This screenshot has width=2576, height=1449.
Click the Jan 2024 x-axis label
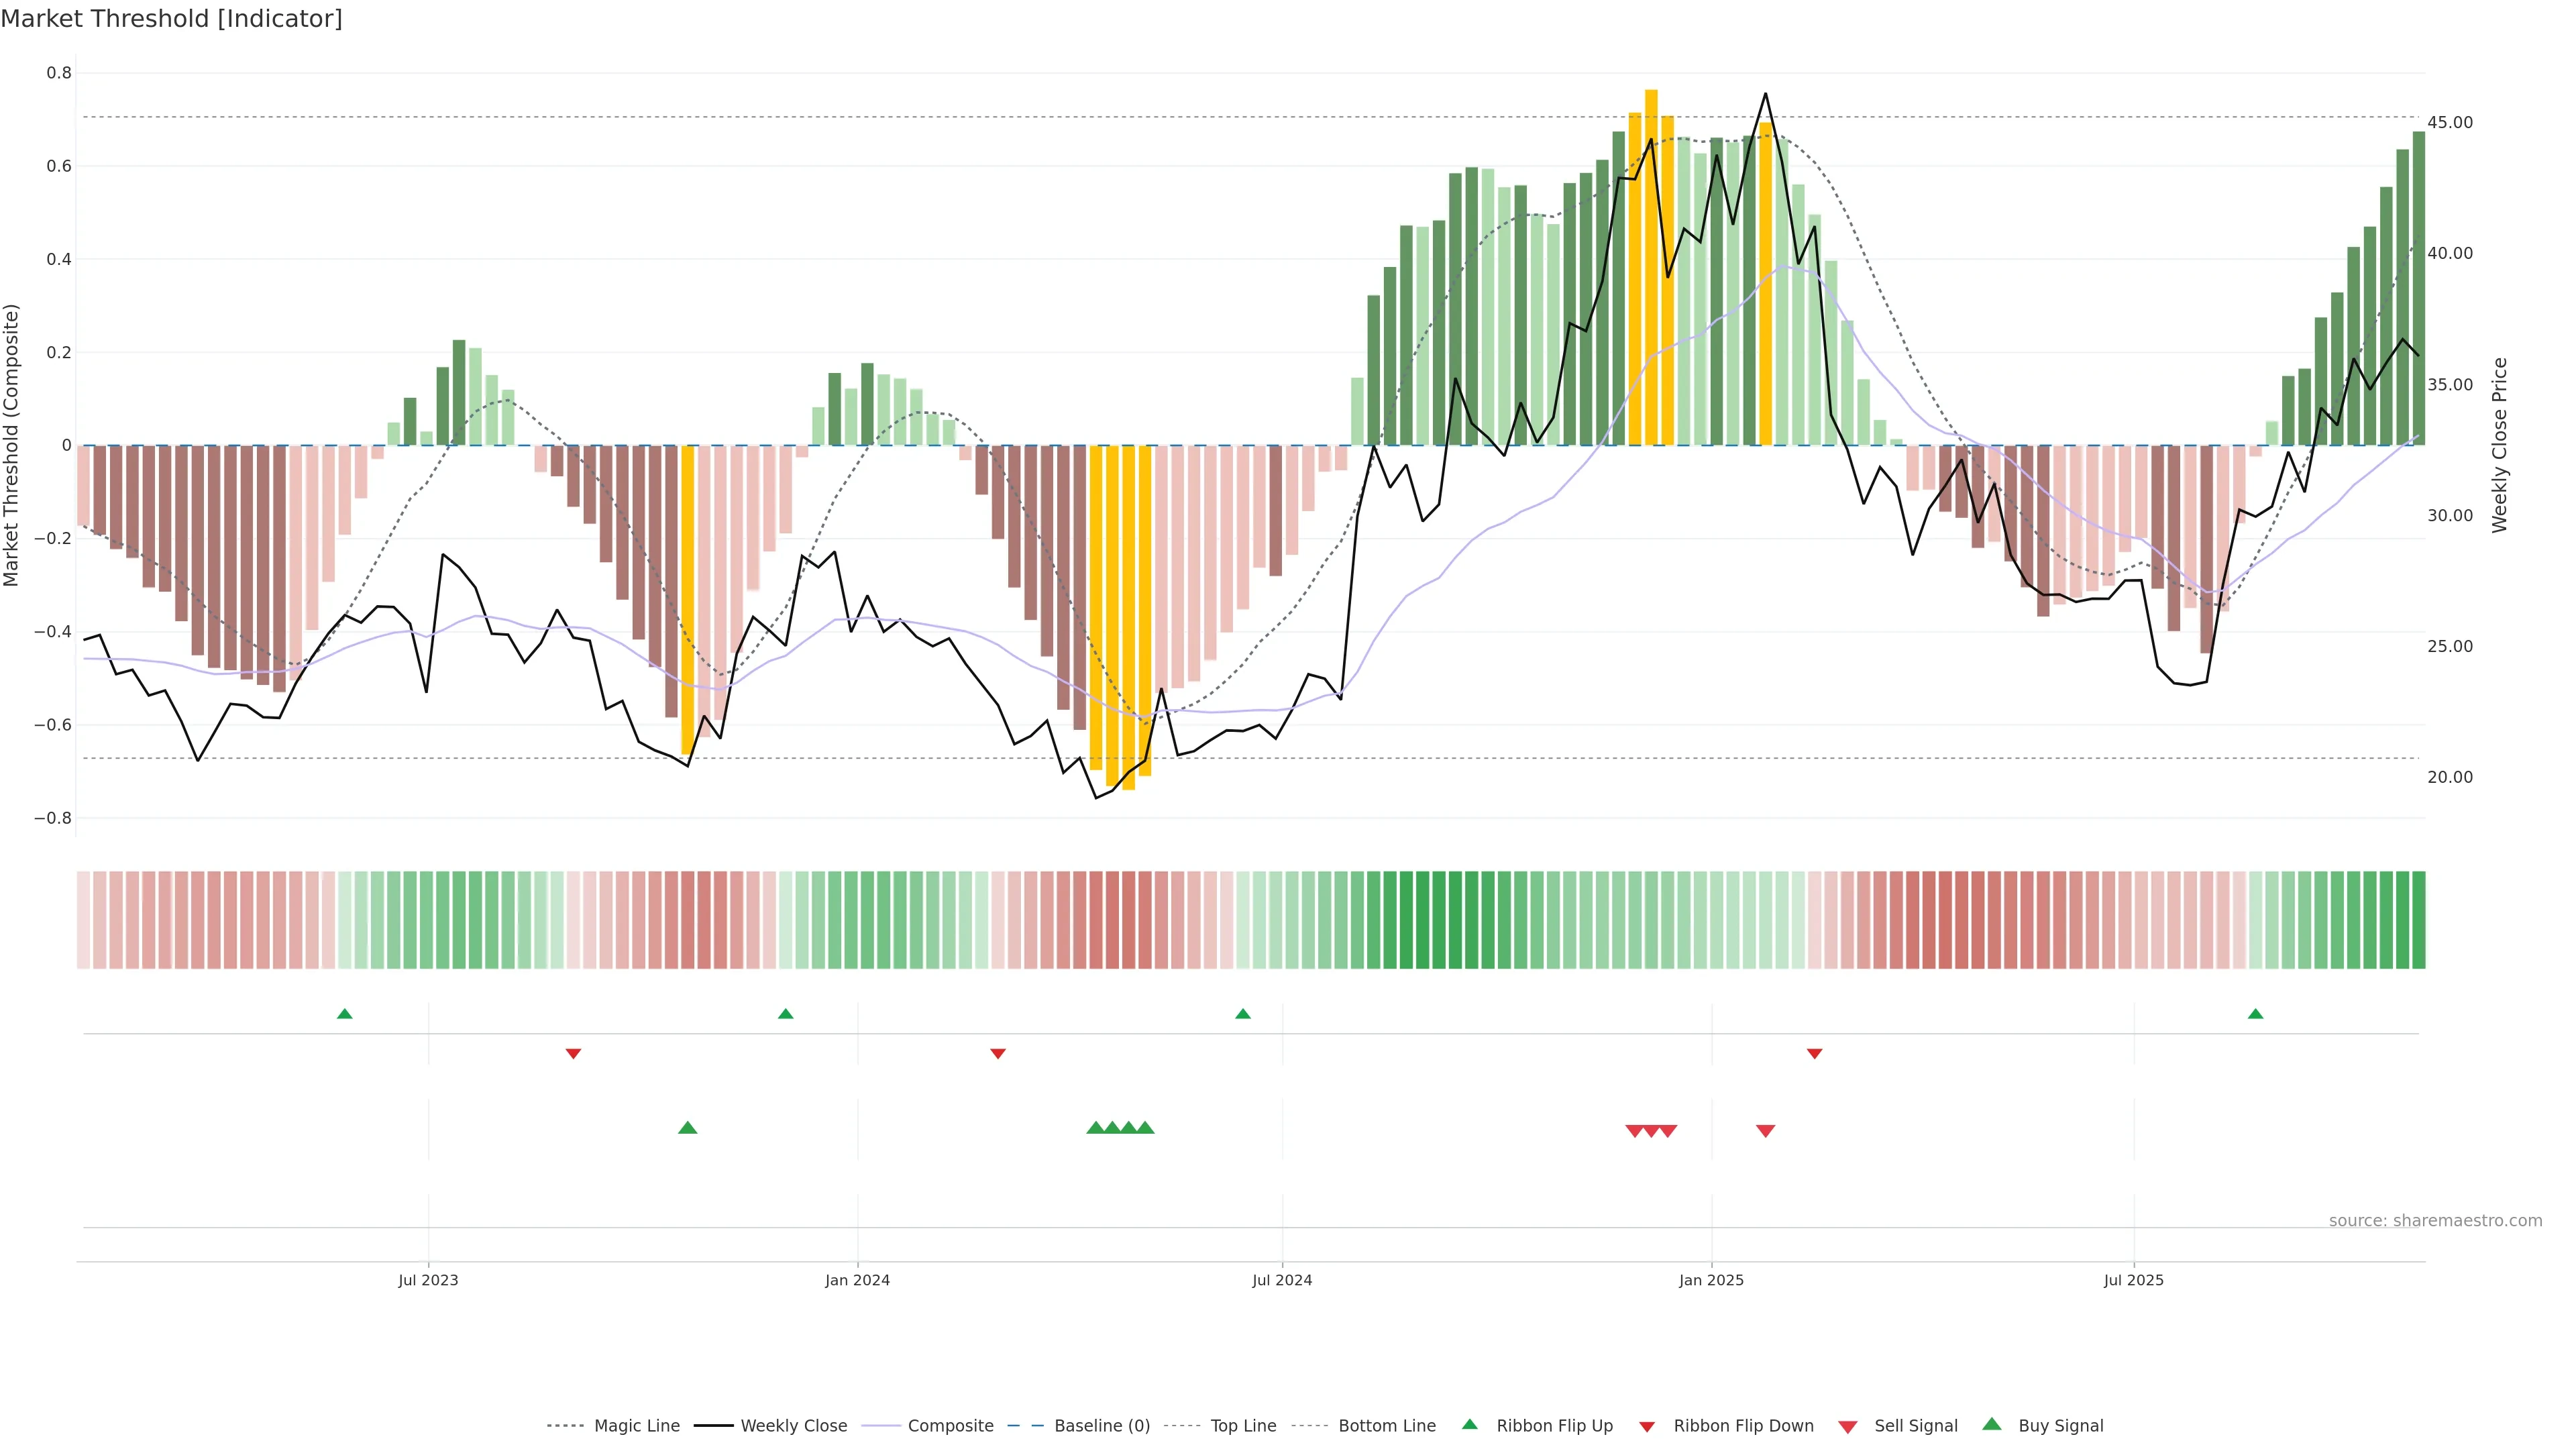click(x=857, y=1280)
